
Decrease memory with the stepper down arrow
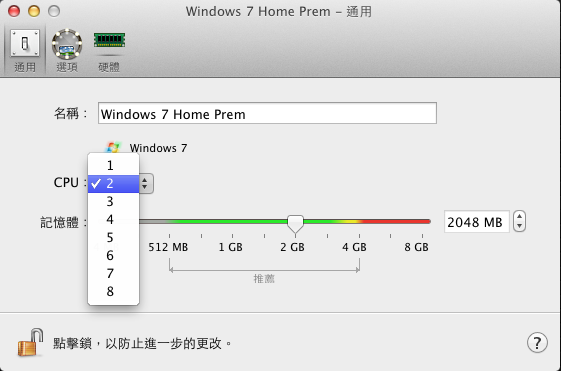point(519,226)
